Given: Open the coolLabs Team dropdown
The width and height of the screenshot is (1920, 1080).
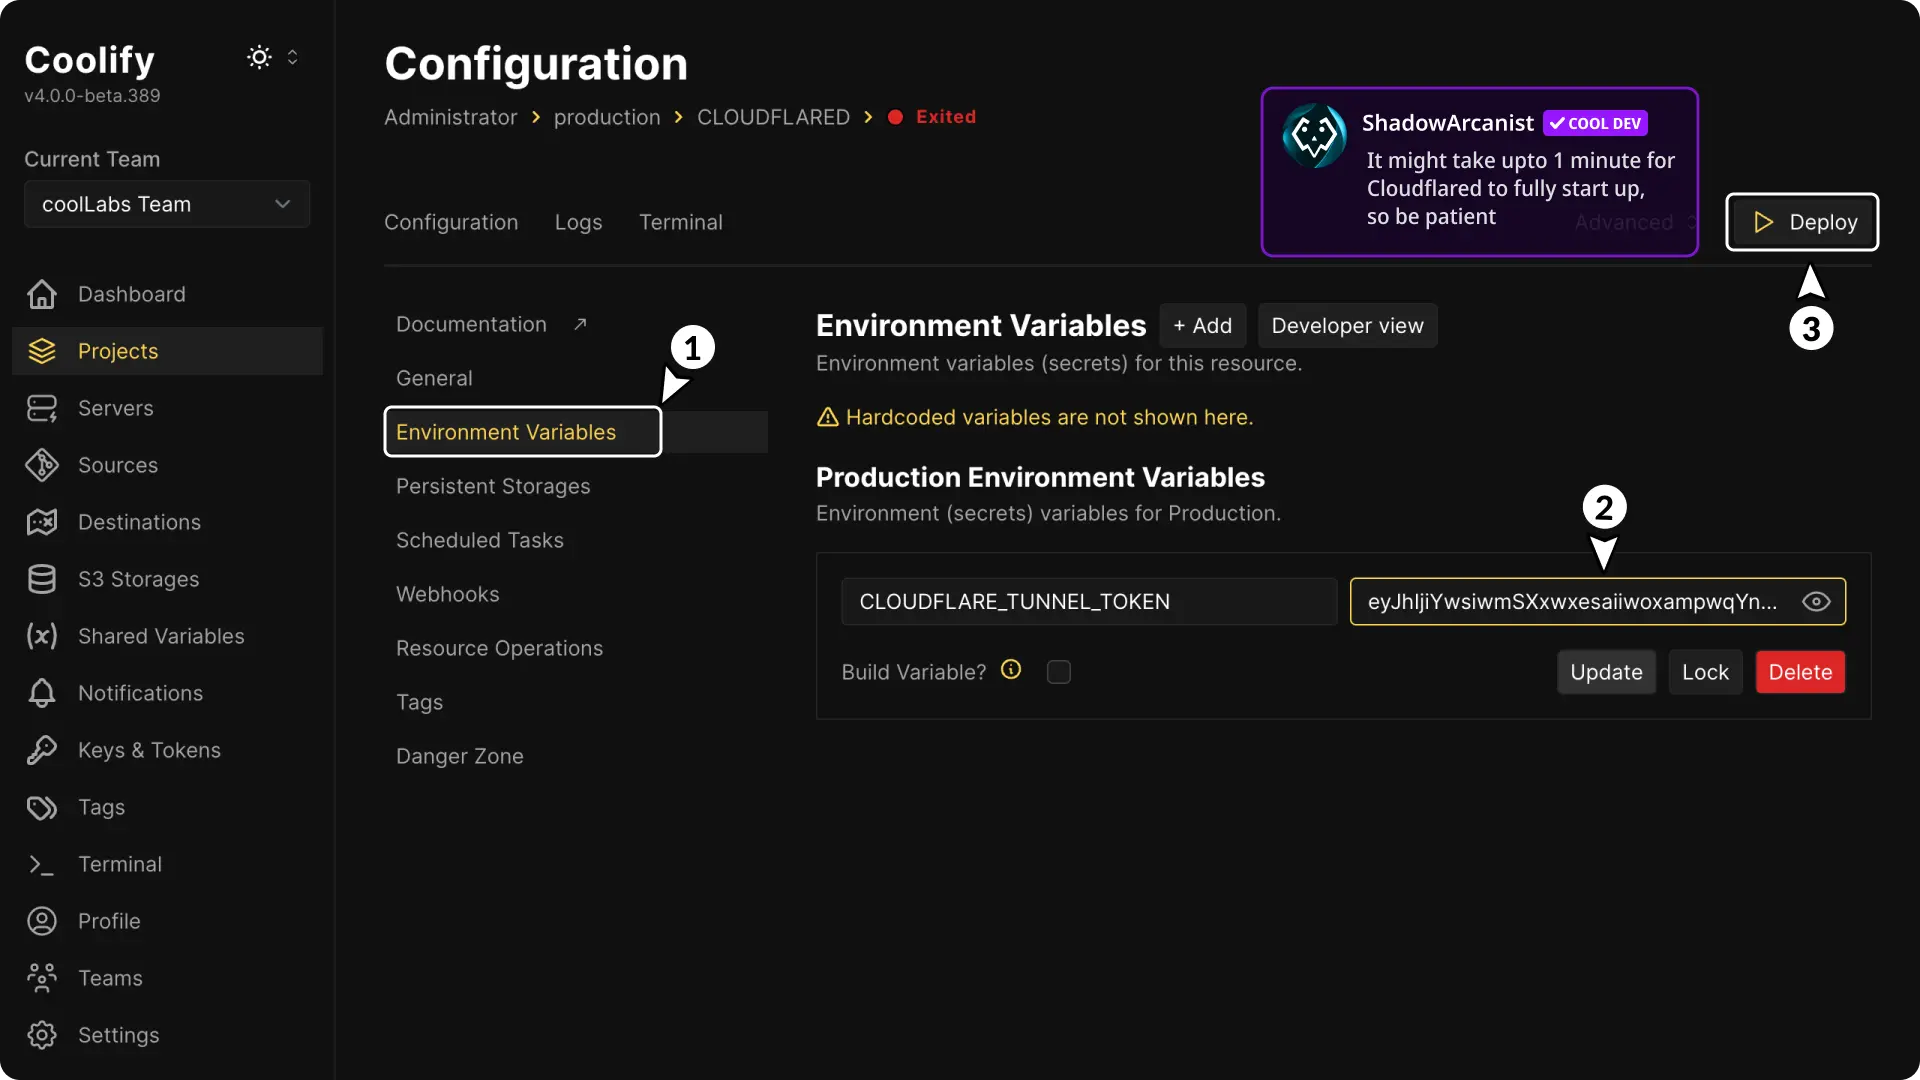Looking at the screenshot, I should pos(167,204).
